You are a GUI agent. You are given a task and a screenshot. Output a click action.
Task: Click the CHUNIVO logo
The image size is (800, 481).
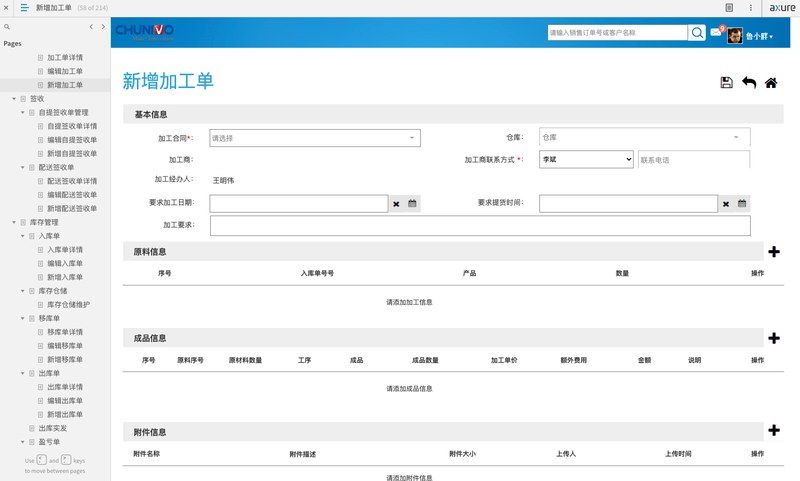click(x=144, y=32)
